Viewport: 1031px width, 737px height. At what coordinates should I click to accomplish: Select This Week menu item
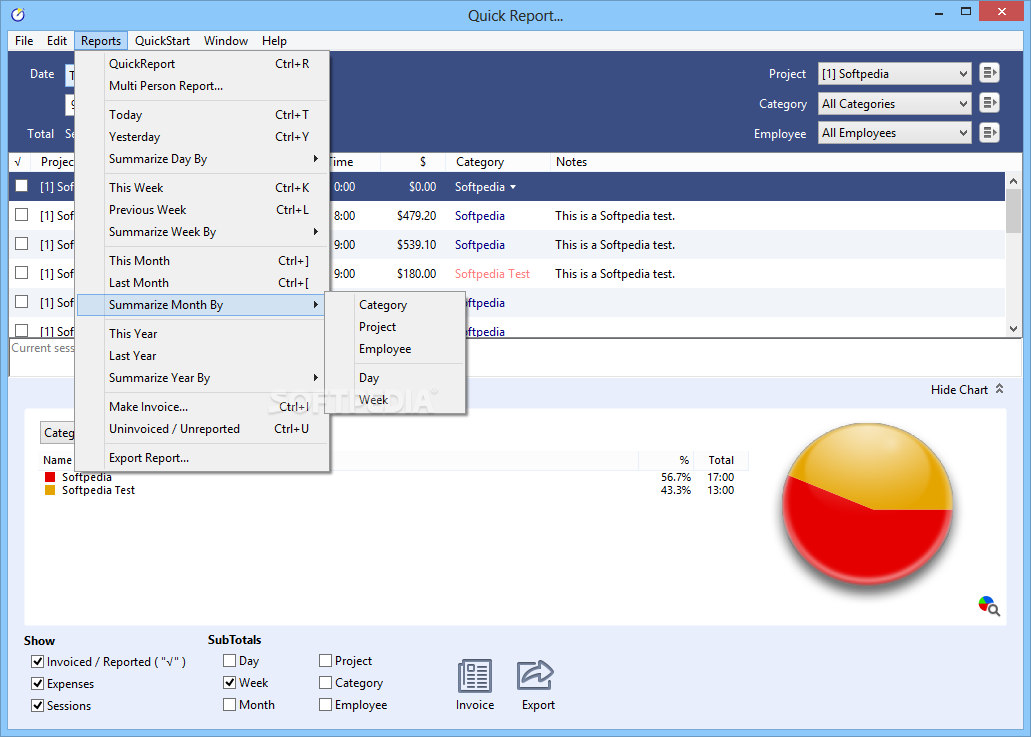click(x=203, y=188)
